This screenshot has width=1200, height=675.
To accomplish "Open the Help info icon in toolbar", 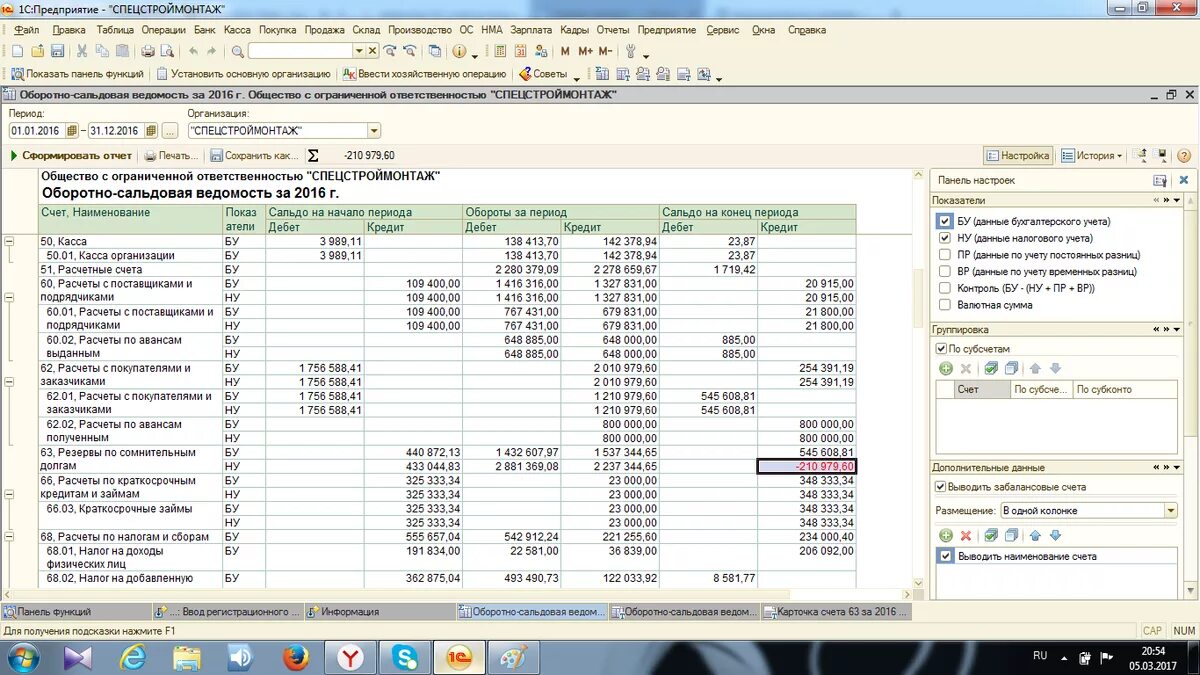I will [459, 51].
